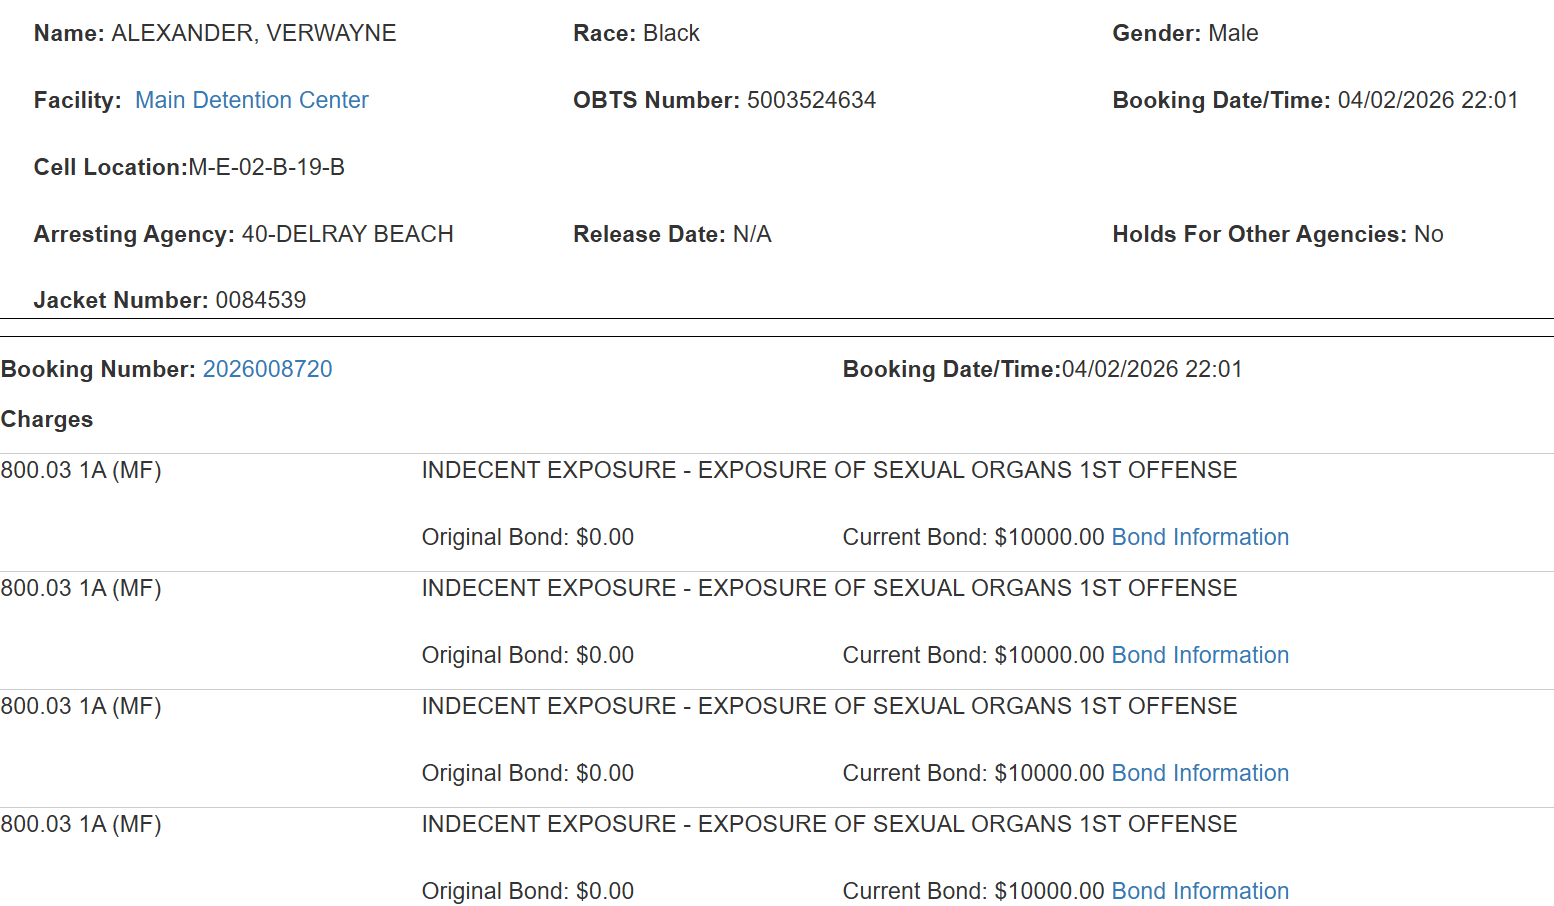Click the Charges section heading
This screenshot has width=1554, height=906.
pyautogui.click(x=46, y=419)
